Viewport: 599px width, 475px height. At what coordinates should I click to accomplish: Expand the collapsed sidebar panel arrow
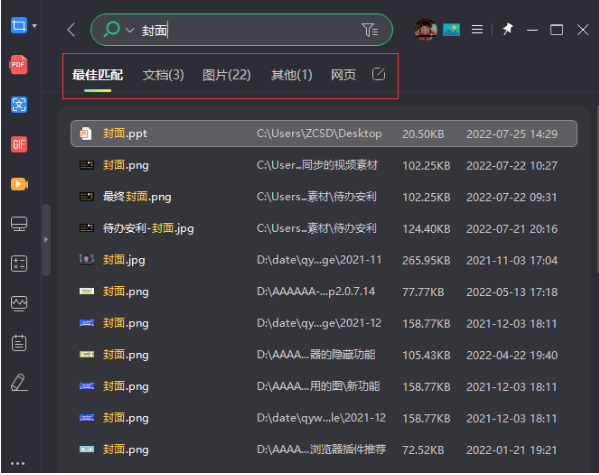(x=46, y=240)
